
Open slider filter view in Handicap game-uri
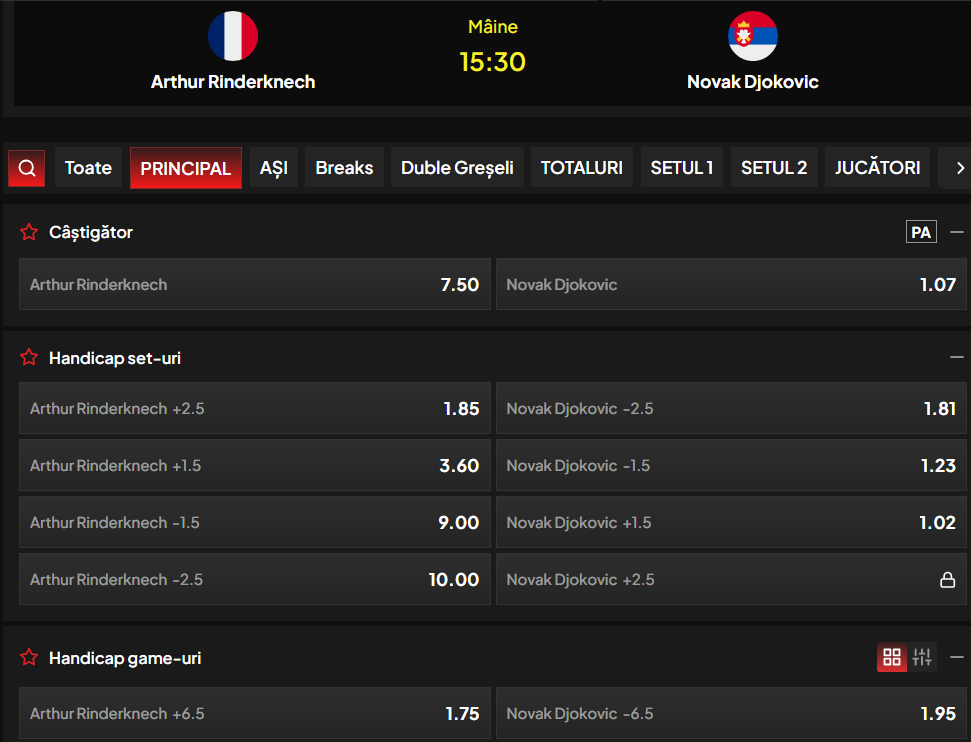coord(921,657)
